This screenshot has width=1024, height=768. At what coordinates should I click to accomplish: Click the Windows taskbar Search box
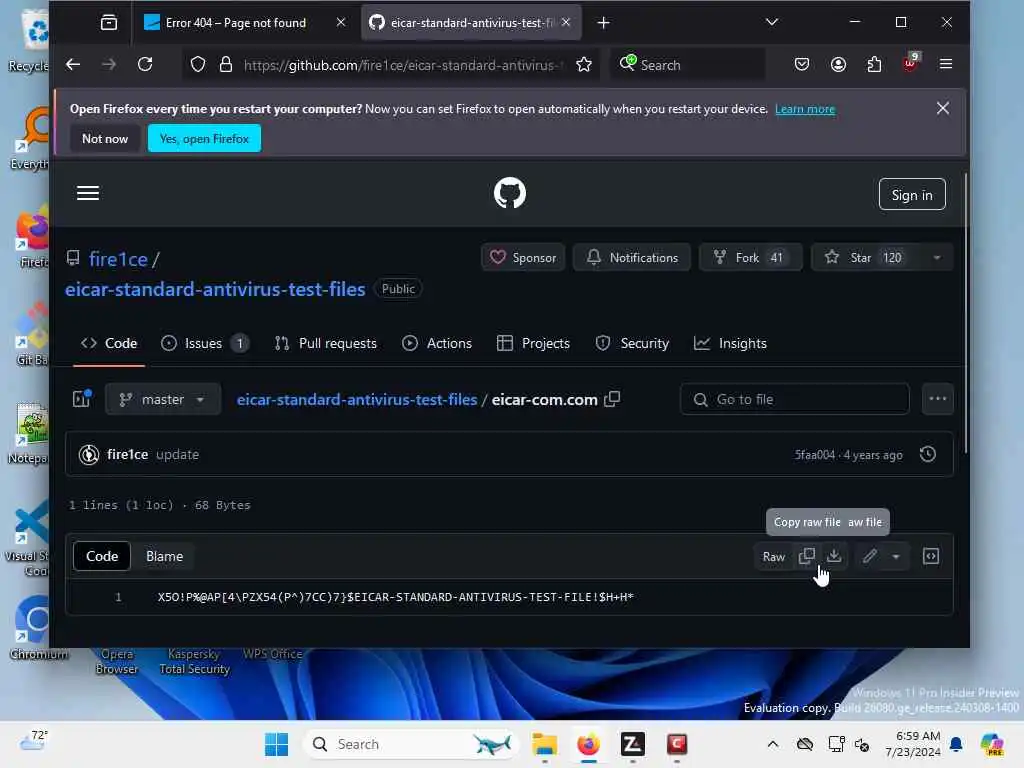[411, 744]
